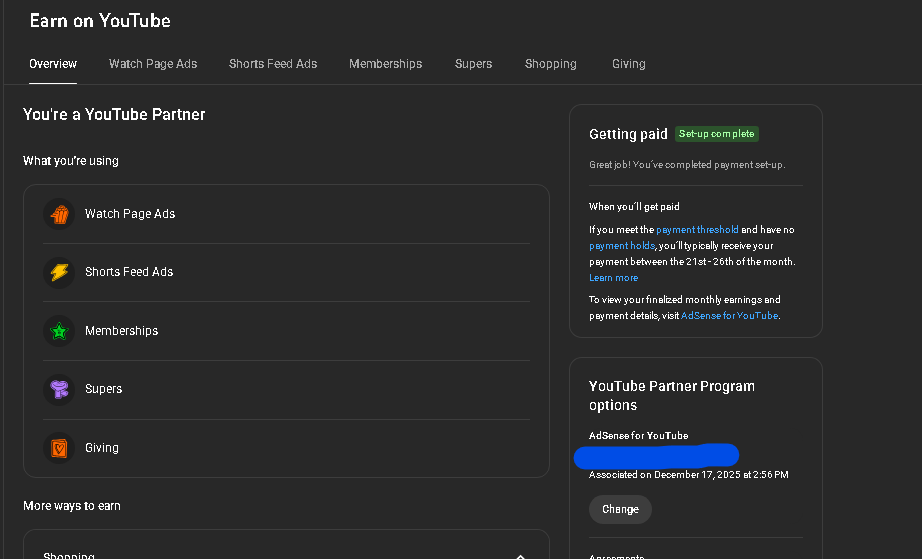Switch to the Giving tab
Viewport: 922px width, 559px height.
point(629,63)
